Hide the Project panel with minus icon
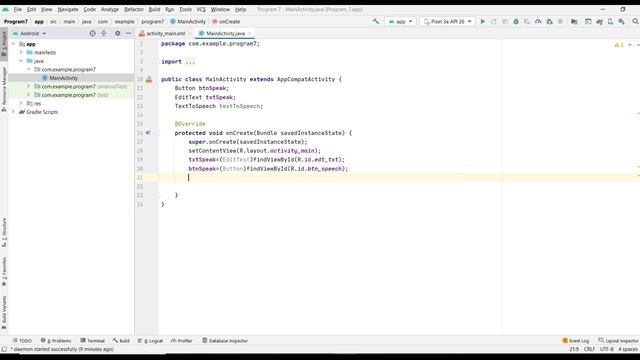The width and height of the screenshot is (640, 360). pyautogui.click(x=129, y=33)
